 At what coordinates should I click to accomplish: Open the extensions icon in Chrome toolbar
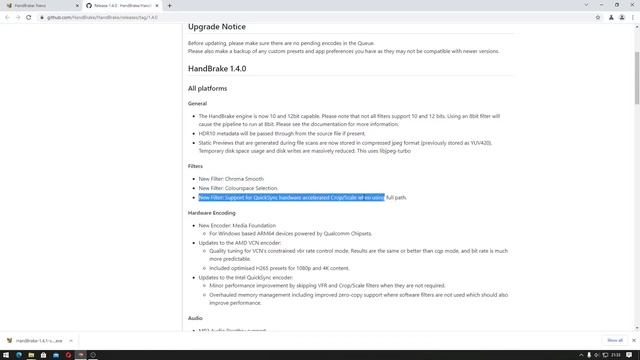(x=611, y=18)
